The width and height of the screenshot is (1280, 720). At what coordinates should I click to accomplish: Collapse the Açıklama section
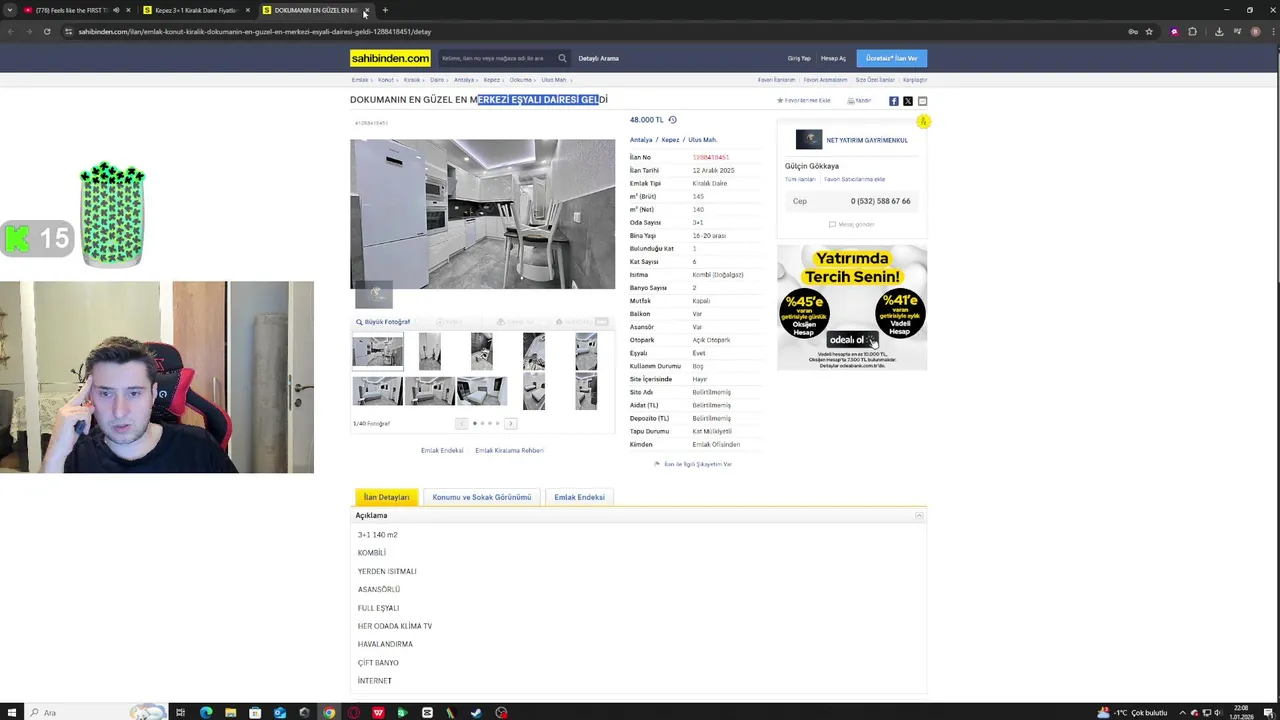click(x=919, y=515)
